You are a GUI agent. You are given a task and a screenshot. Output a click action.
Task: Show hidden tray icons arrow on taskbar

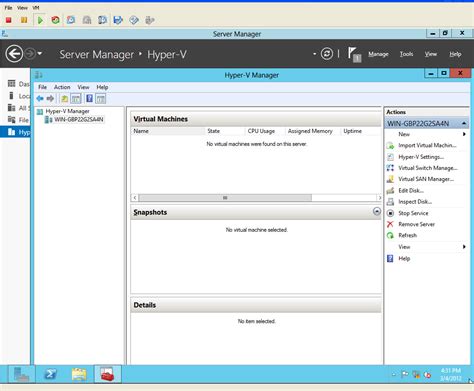[393, 375]
